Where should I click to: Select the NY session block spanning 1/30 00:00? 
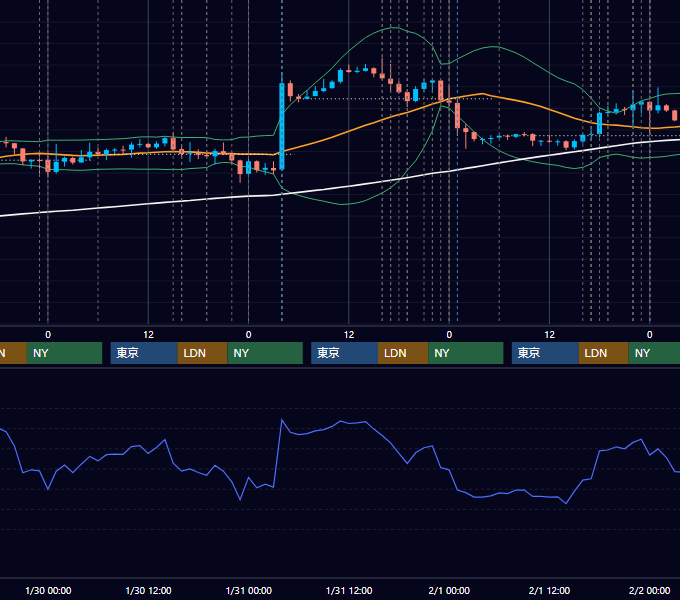[64, 353]
